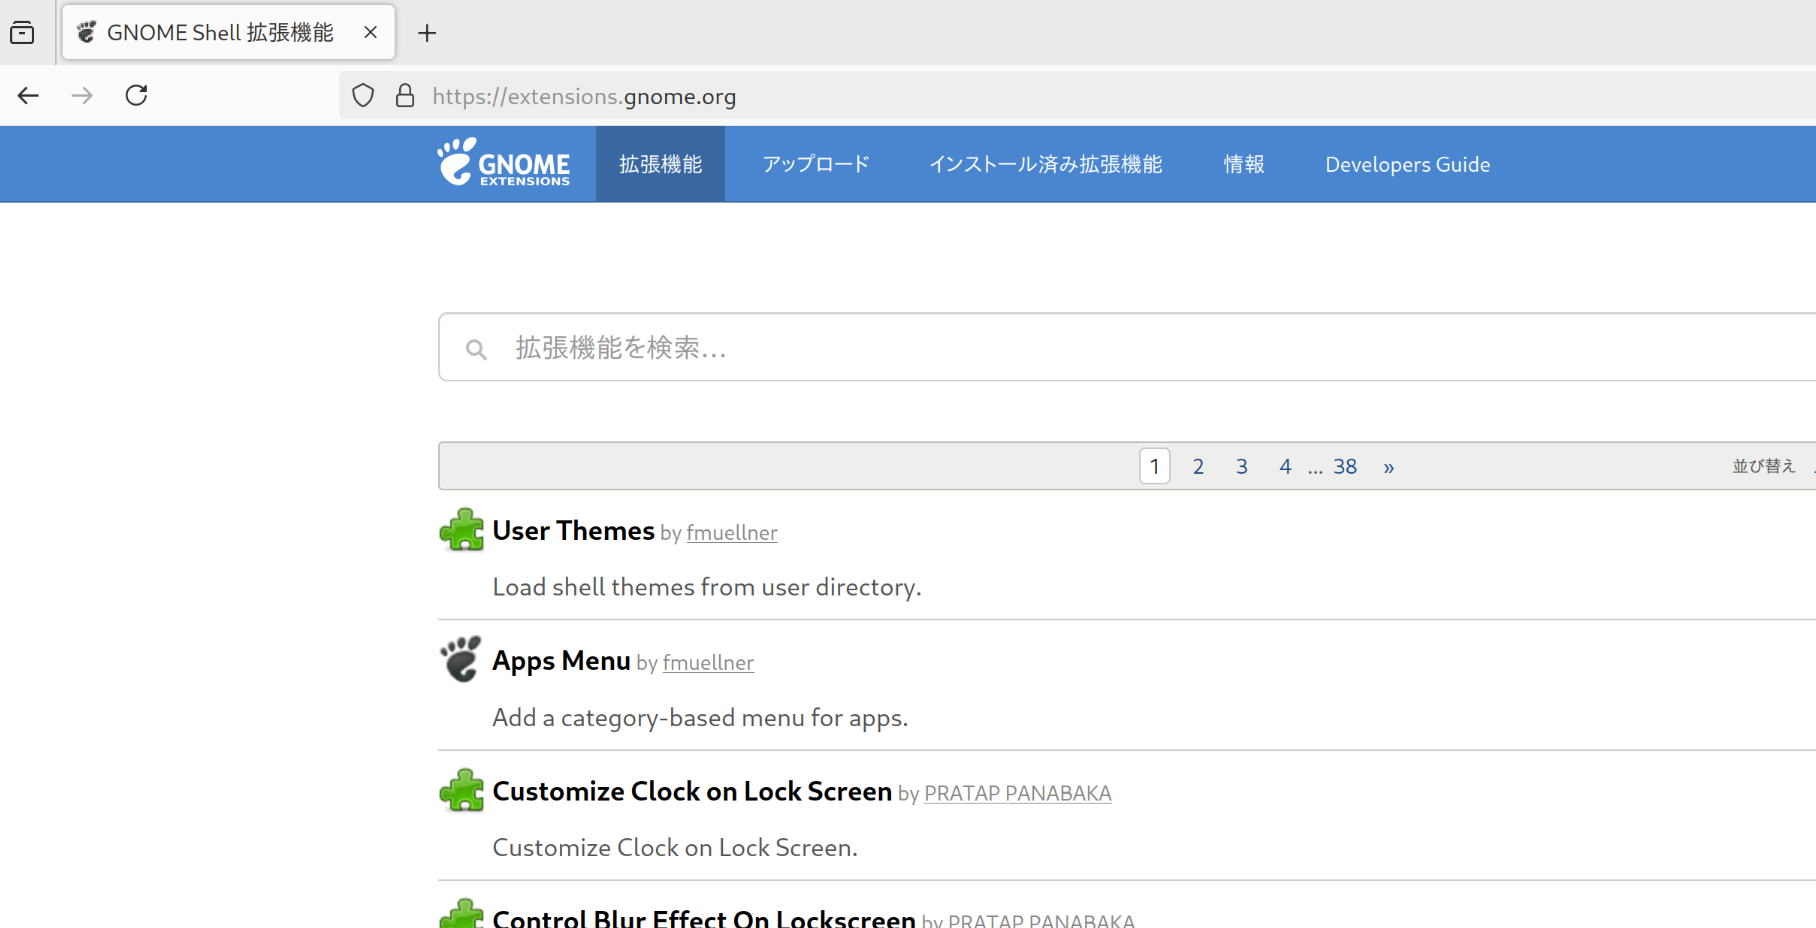This screenshot has height=928, width=1816.
Task: Open the User Themes extension title
Action: [574, 531]
